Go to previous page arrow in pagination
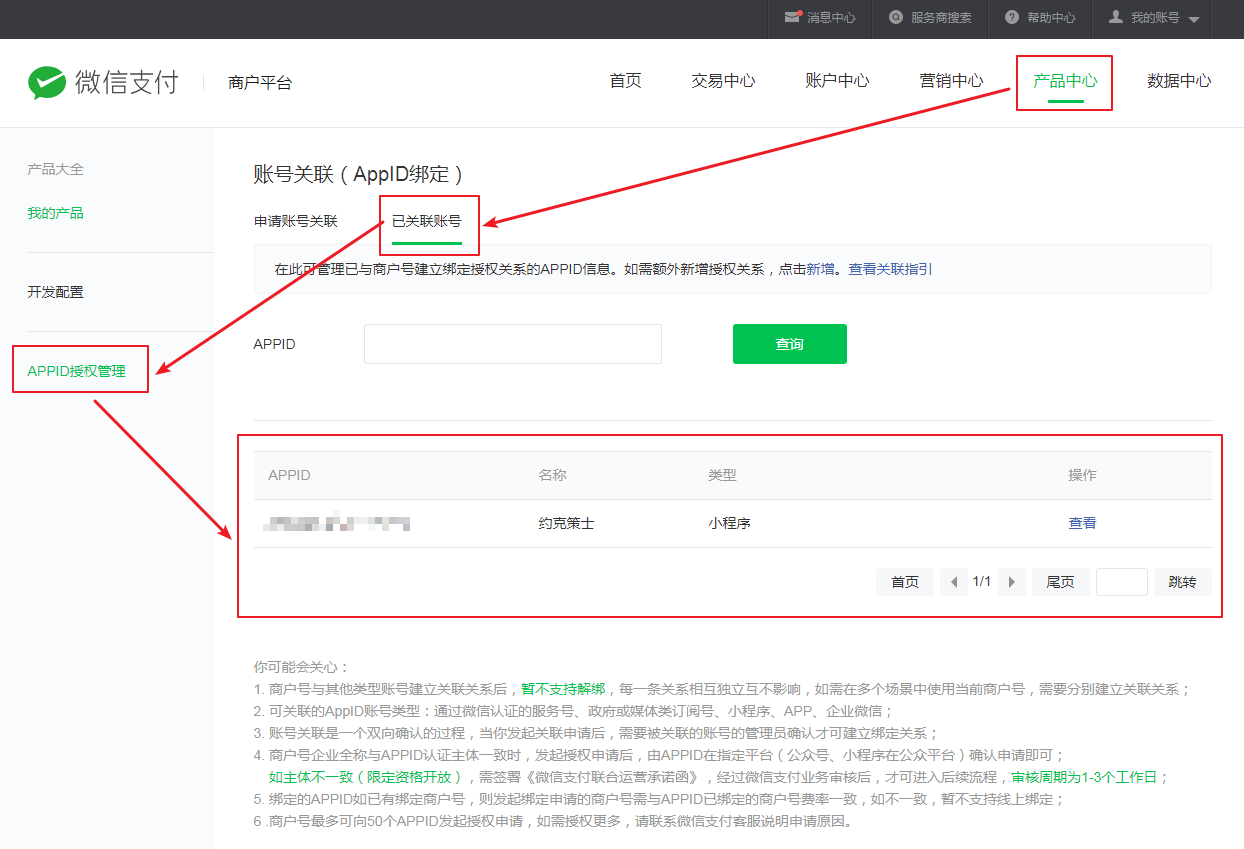Image resolution: width=1244 pixels, height=849 pixels. [954, 582]
